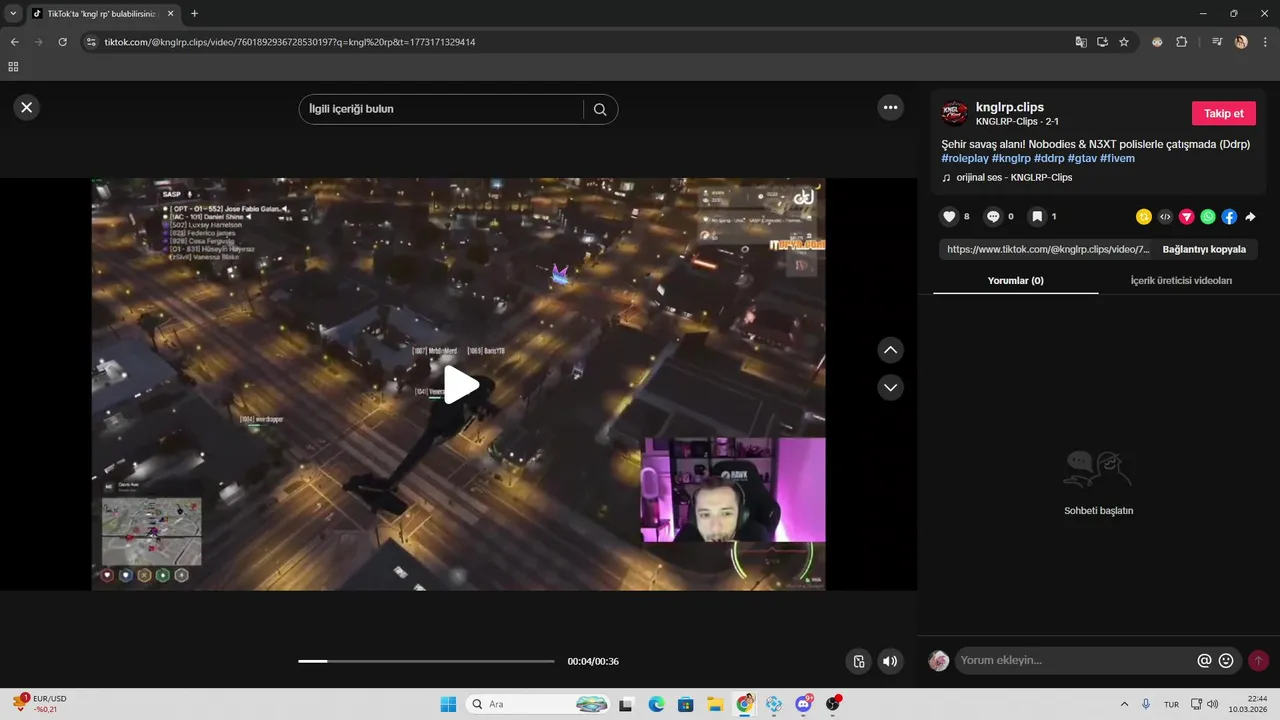This screenshot has width=1280, height=720.
Task: Open the #knglrp hashtag
Action: [1011, 158]
